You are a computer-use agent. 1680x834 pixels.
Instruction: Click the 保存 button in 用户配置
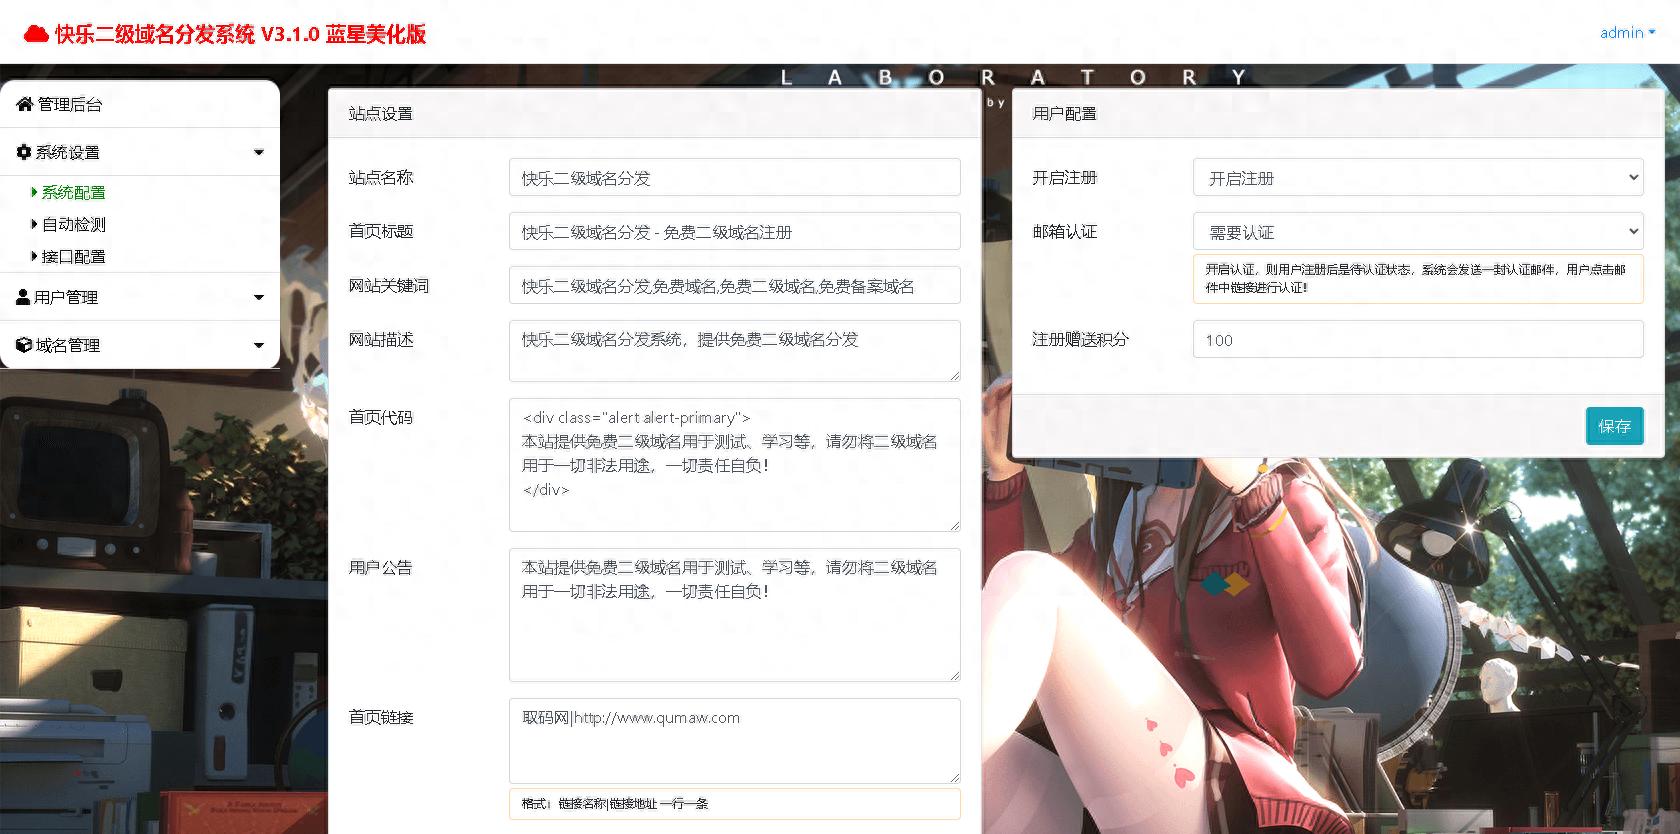(1614, 426)
